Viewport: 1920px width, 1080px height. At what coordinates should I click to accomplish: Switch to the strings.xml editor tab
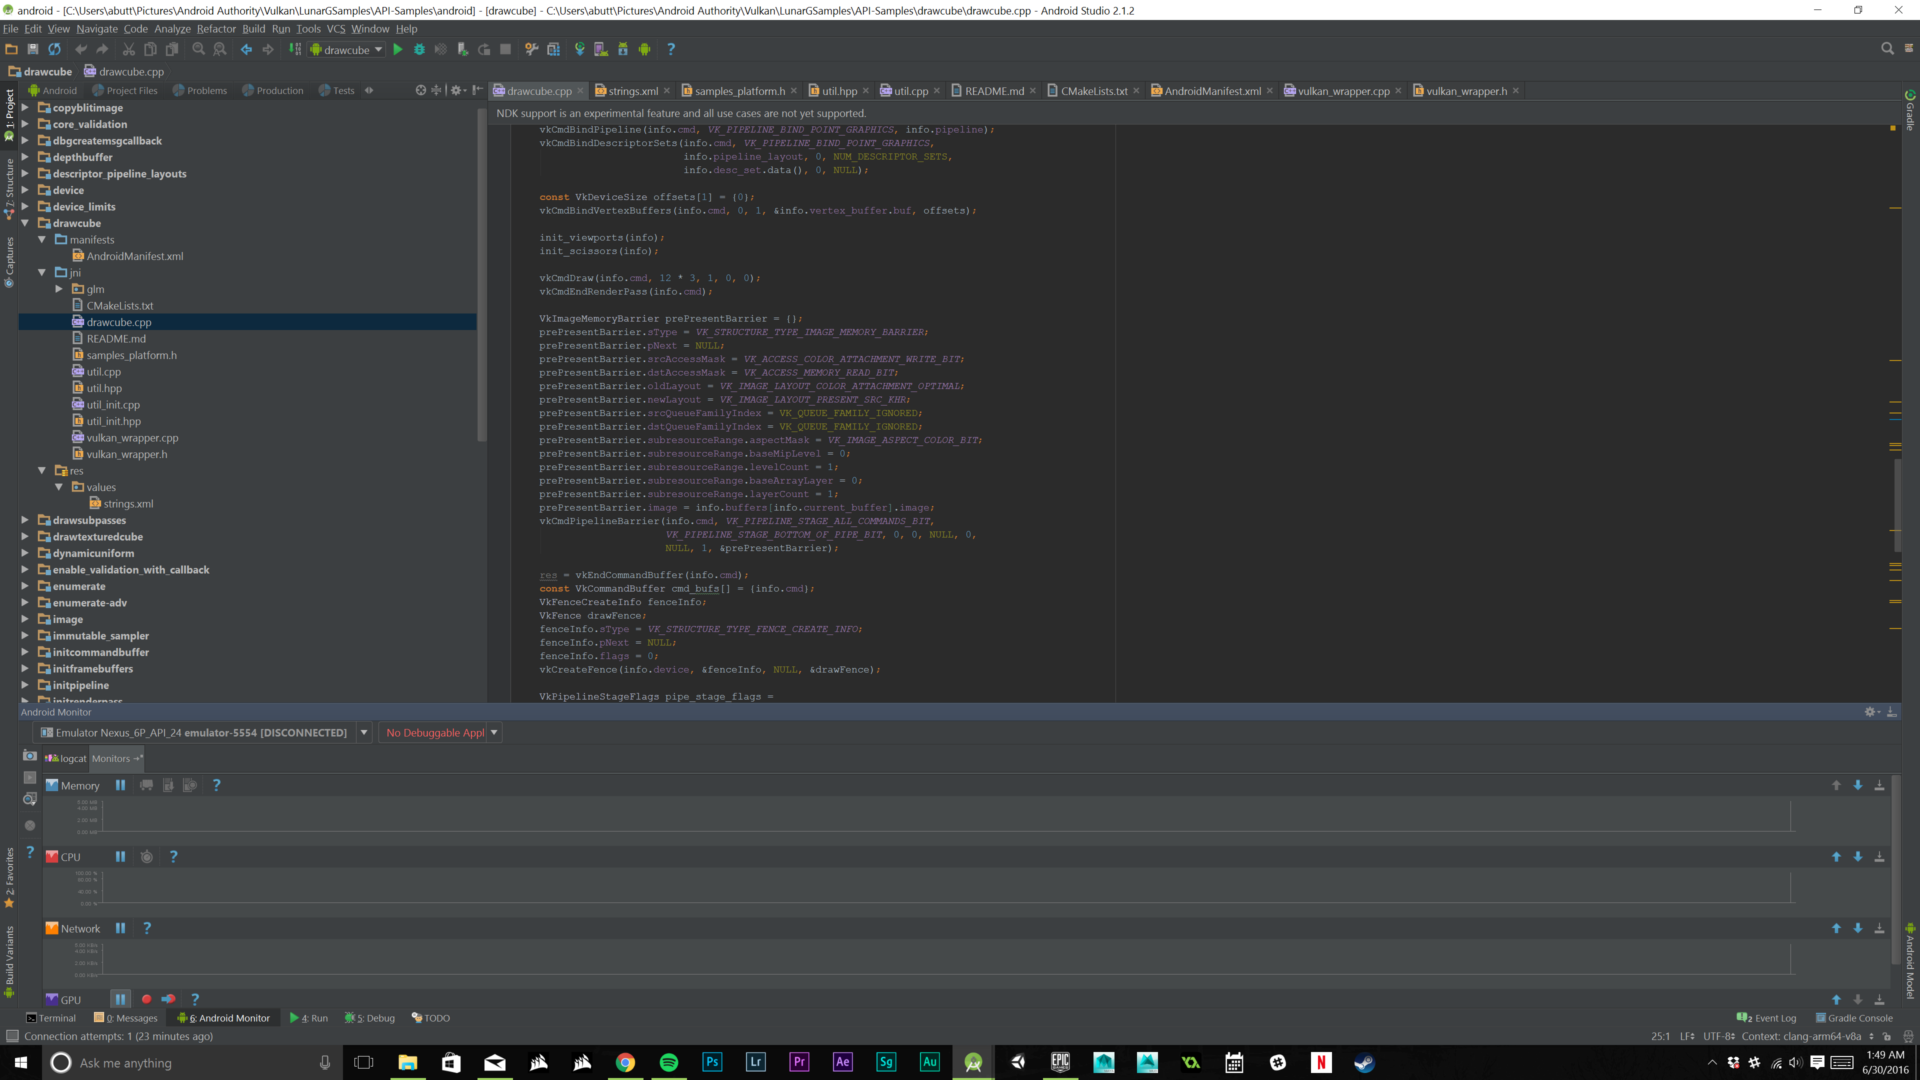tap(630, 90)
